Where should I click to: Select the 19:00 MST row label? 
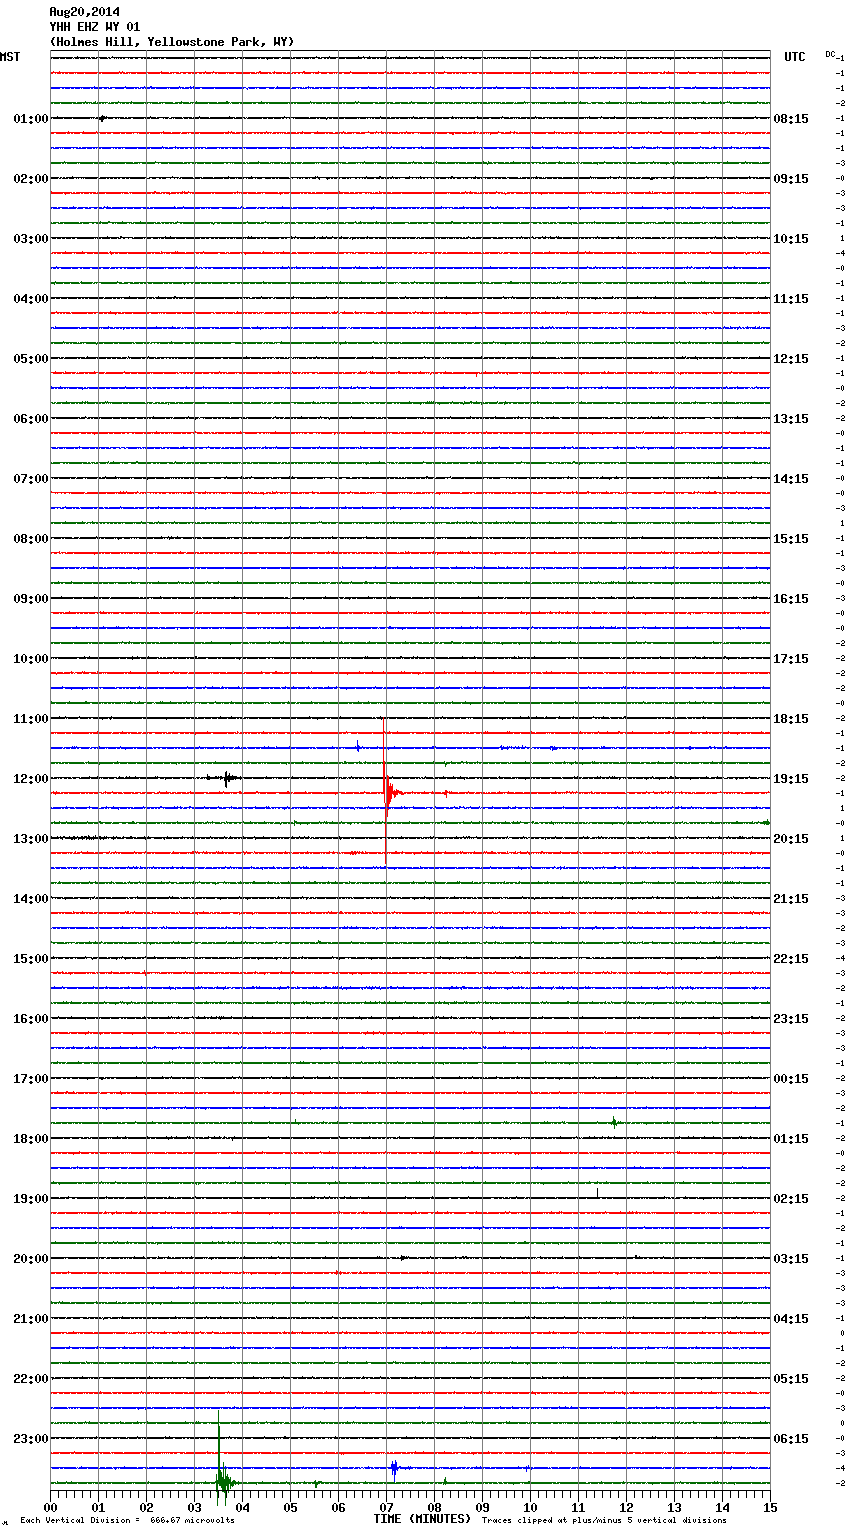[x=30, y=1199]
